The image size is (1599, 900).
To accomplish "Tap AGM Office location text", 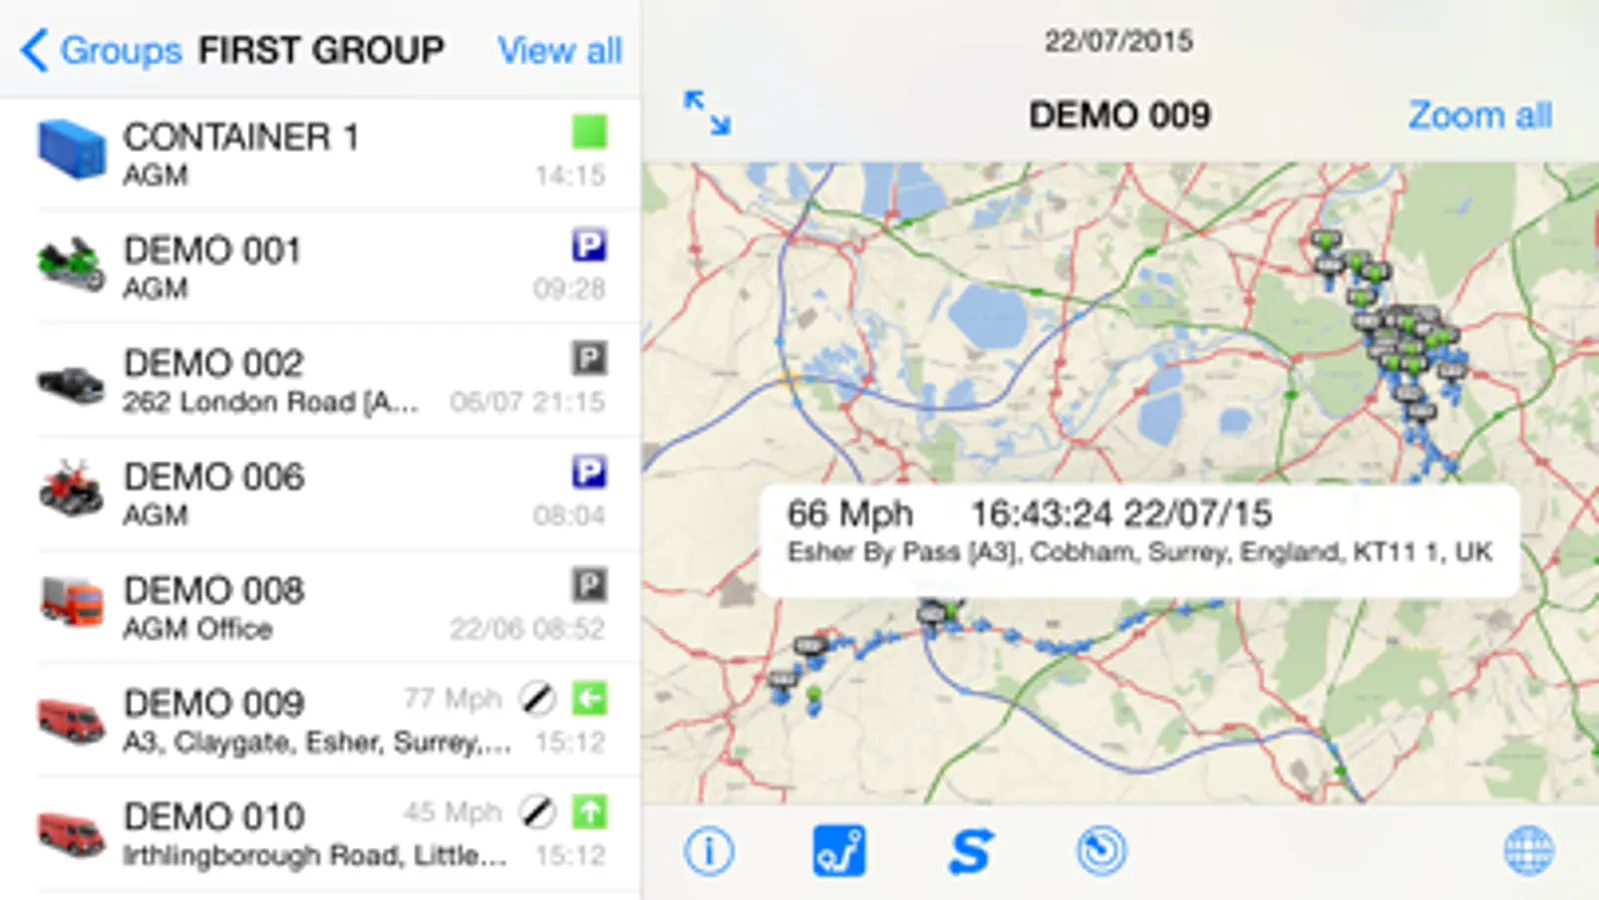I will (x=197, y=629).
